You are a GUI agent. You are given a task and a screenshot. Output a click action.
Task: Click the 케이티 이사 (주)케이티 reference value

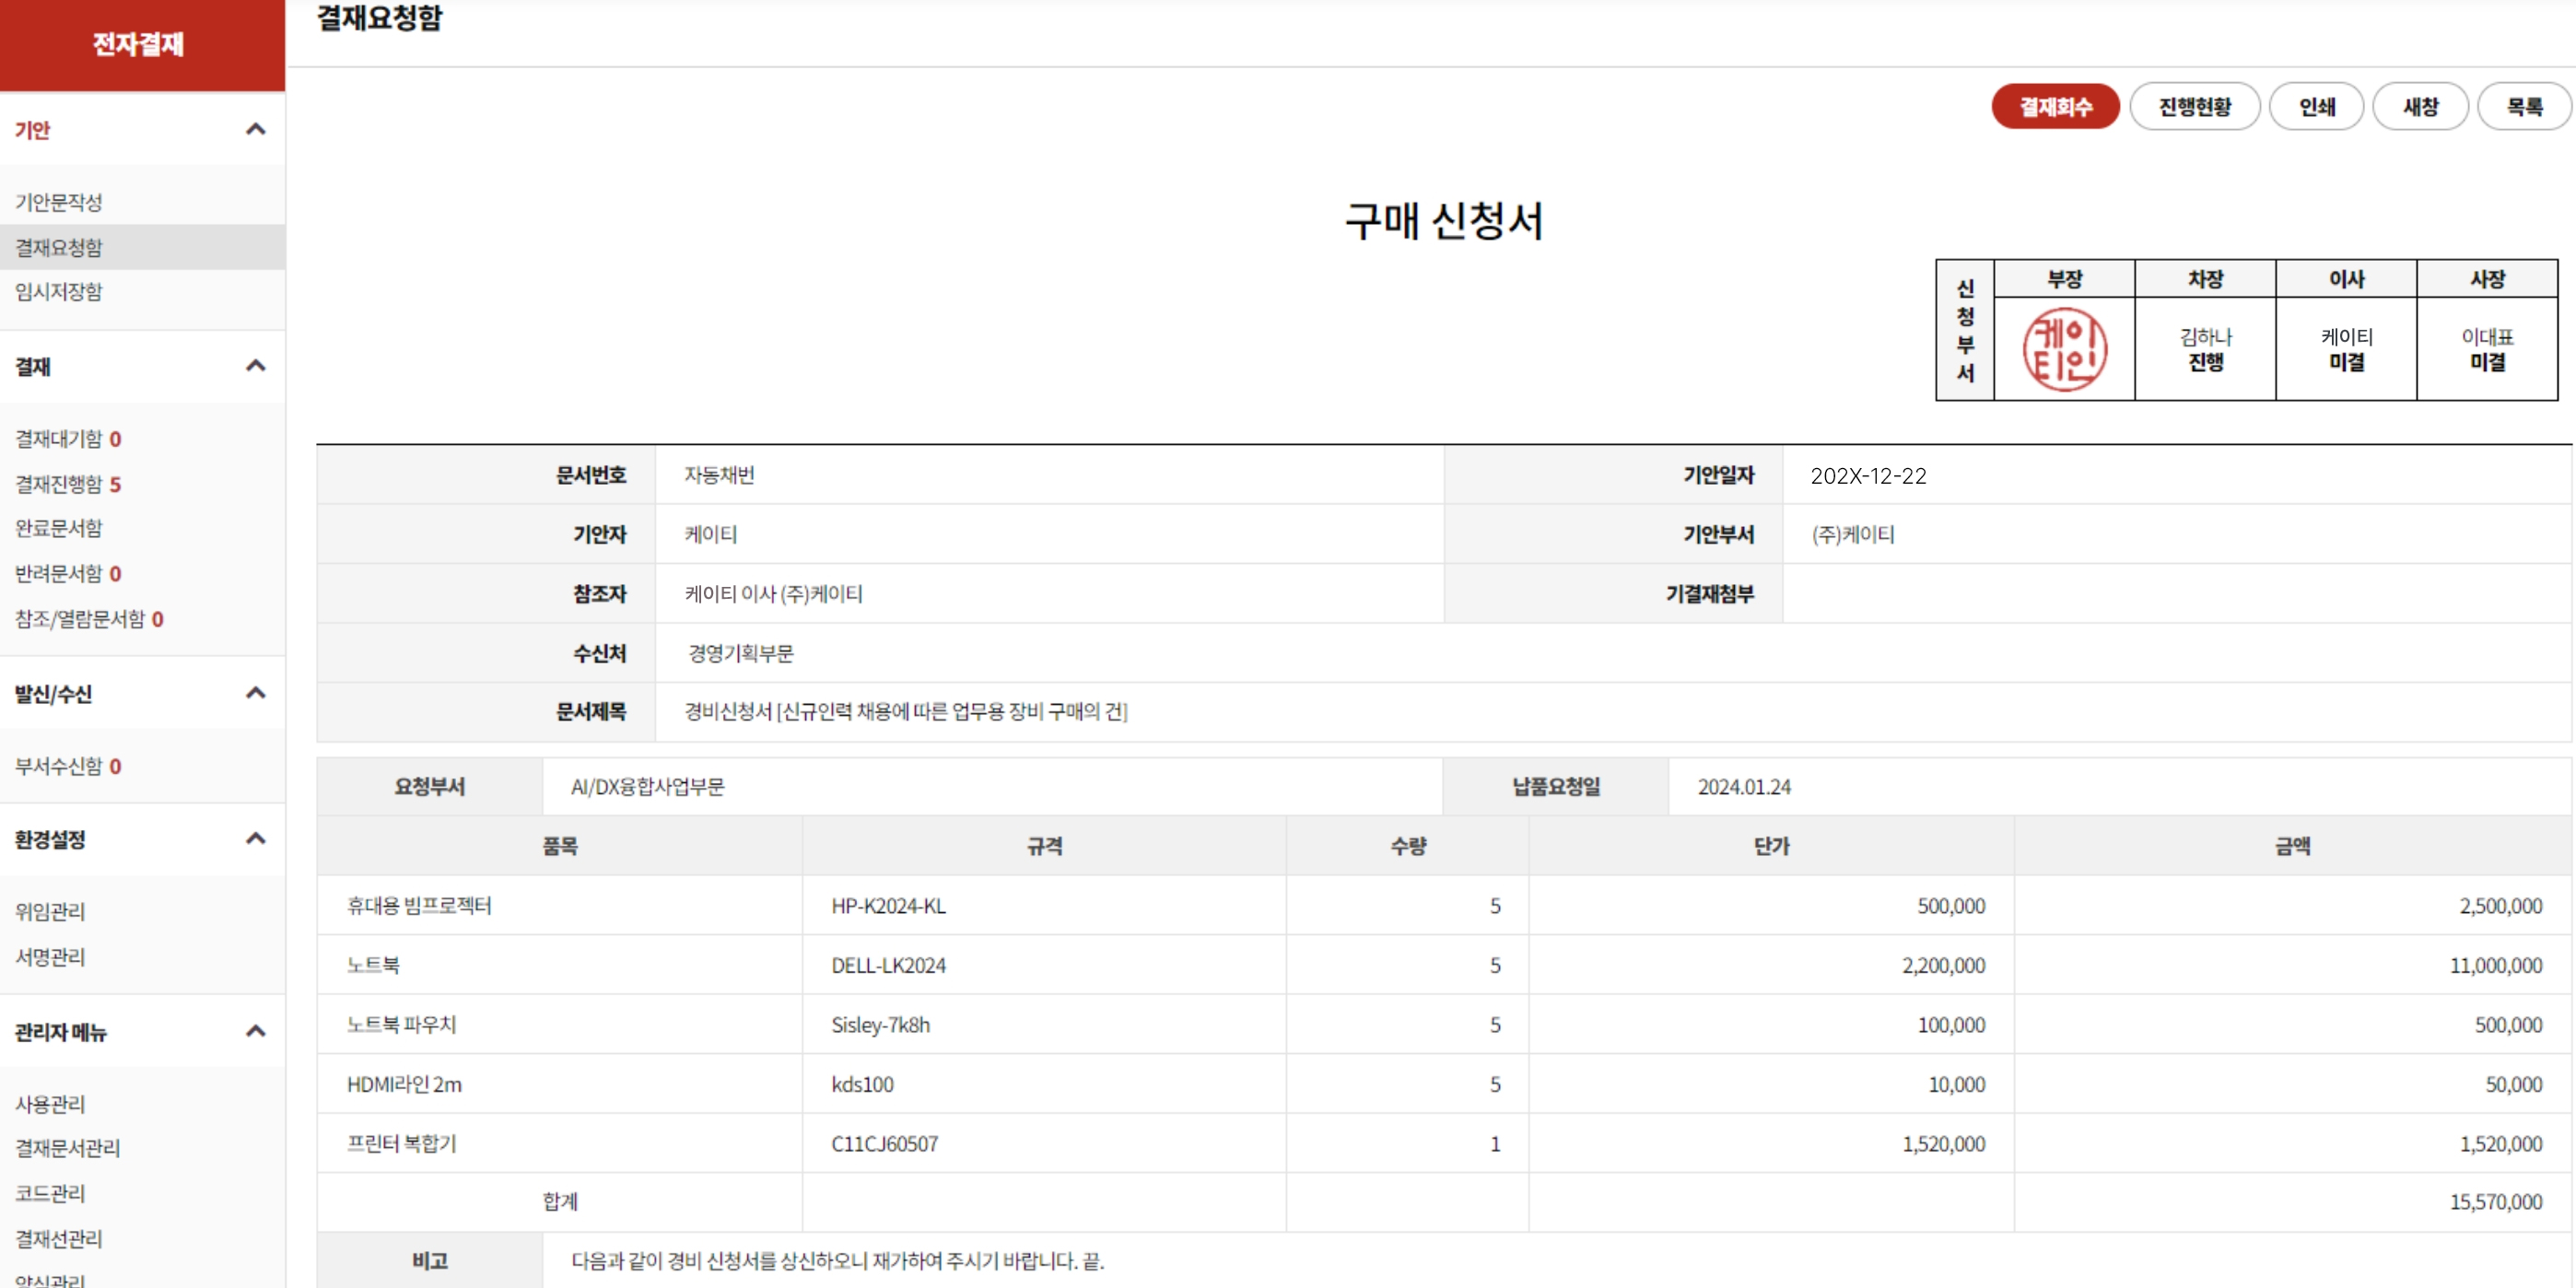(x=773, y=594)
